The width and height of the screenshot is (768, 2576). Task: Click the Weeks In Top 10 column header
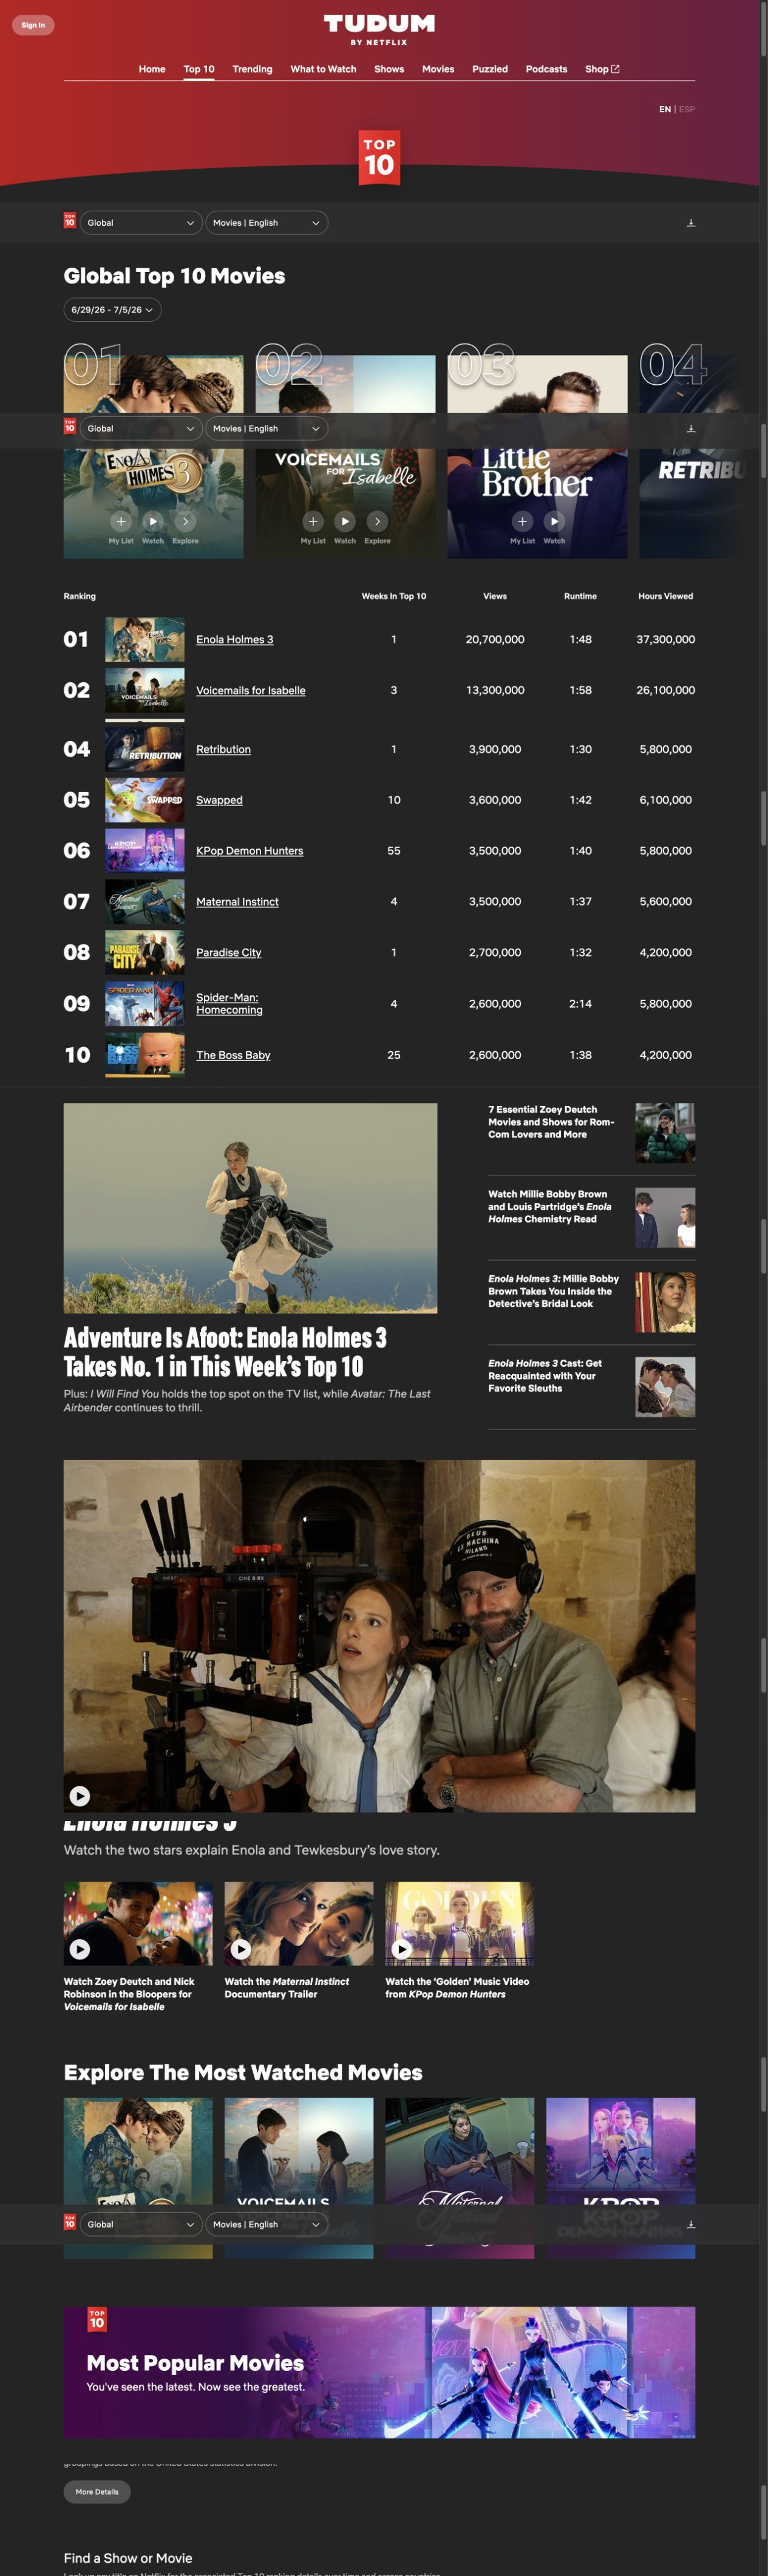(394, 597)
